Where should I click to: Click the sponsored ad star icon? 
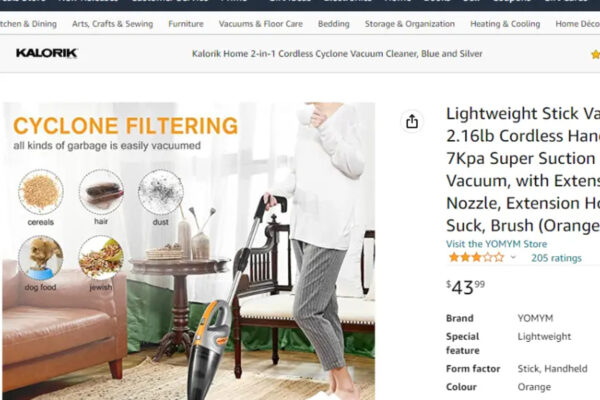point(595,54)
